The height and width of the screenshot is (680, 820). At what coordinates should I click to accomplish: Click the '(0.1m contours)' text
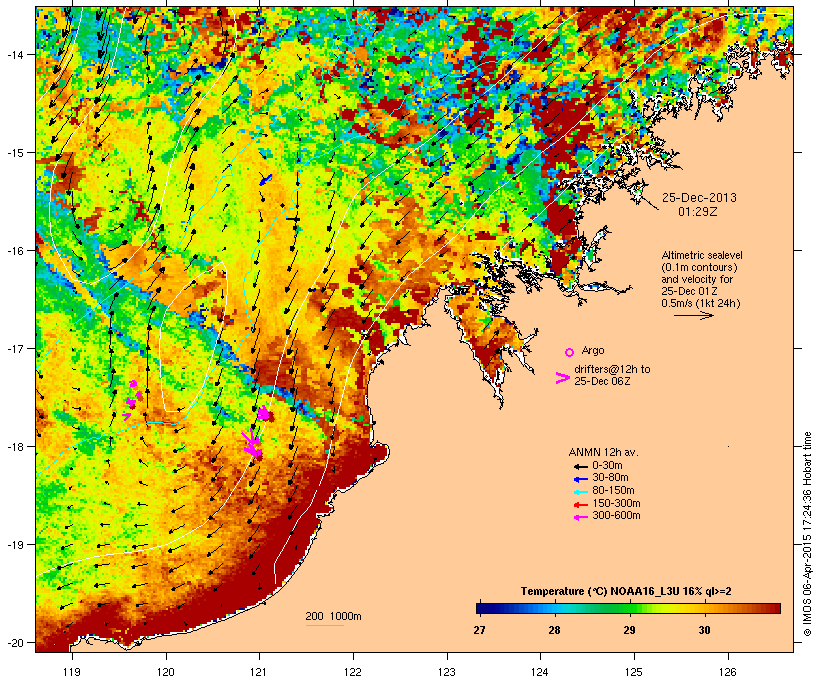(x=700, y=267)
